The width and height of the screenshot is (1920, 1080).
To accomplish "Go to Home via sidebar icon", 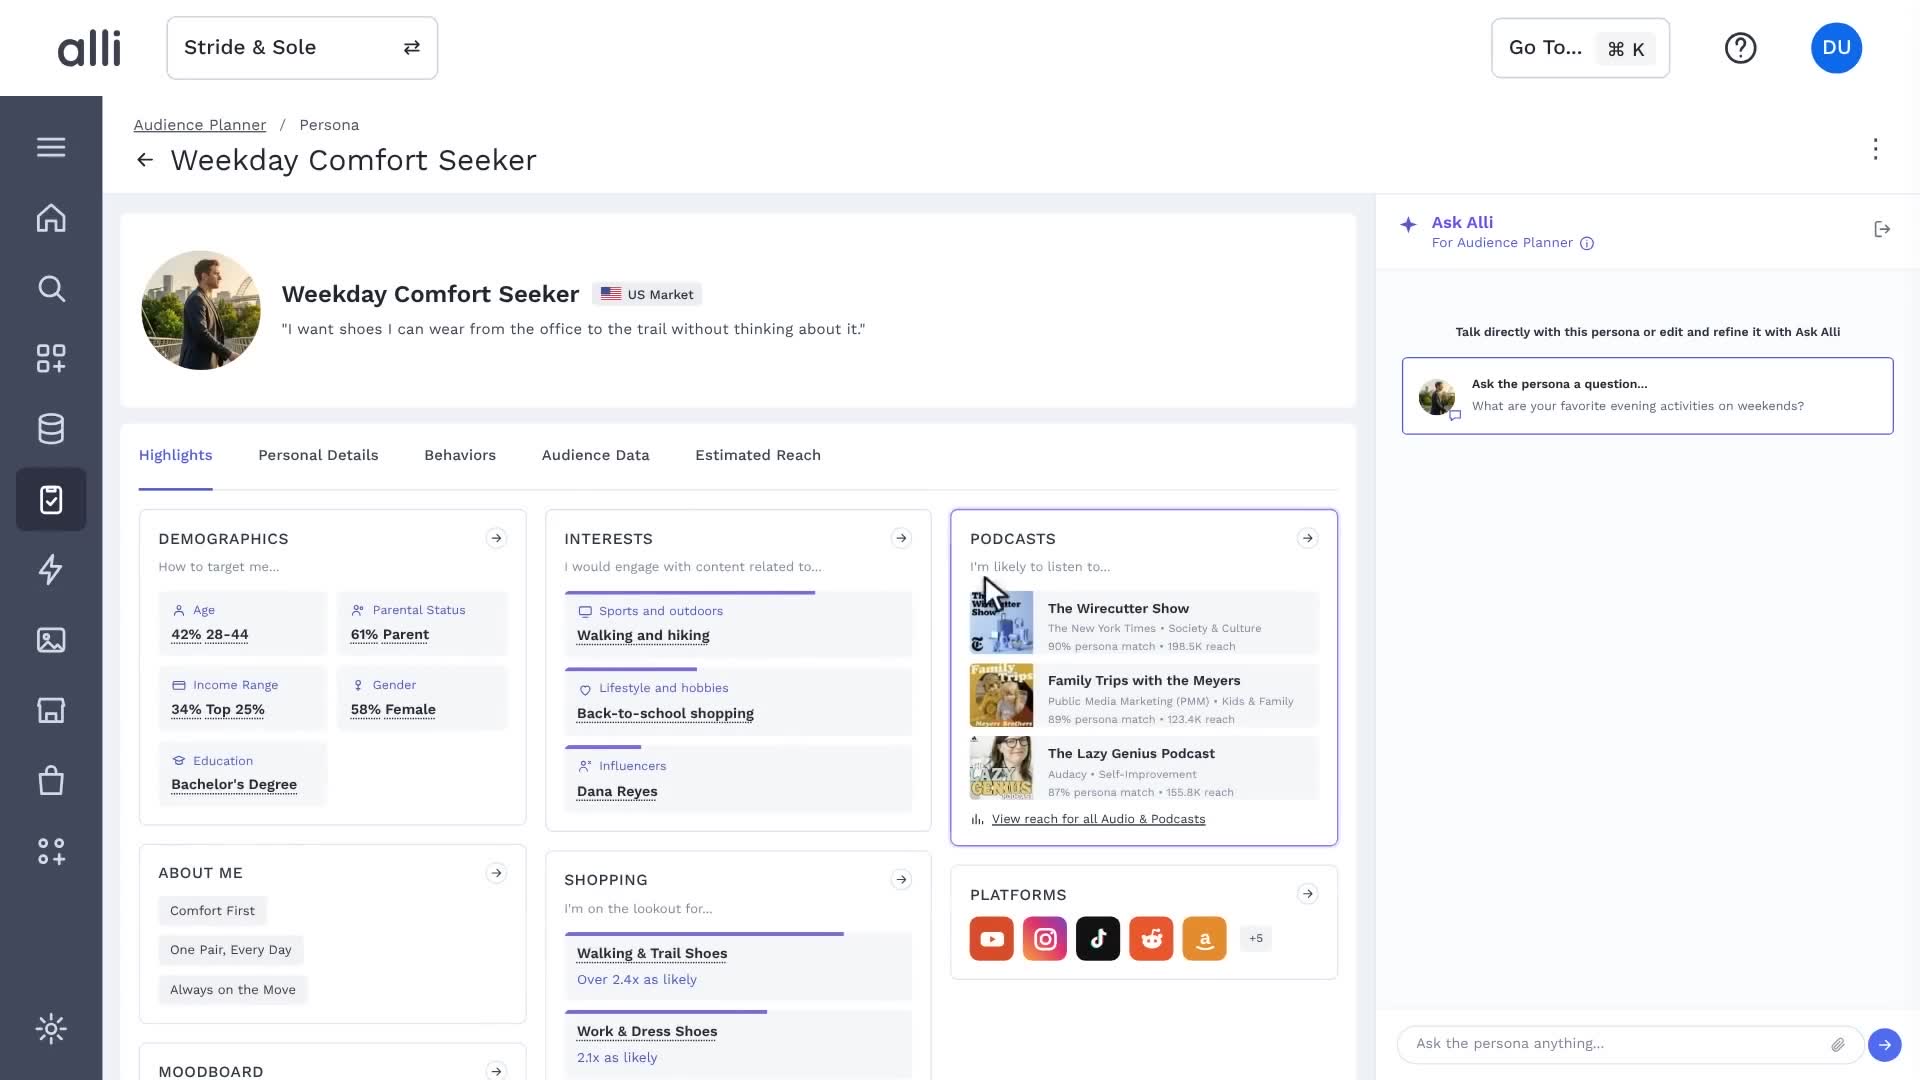I will pyautogui.click(x=51, y=218).
